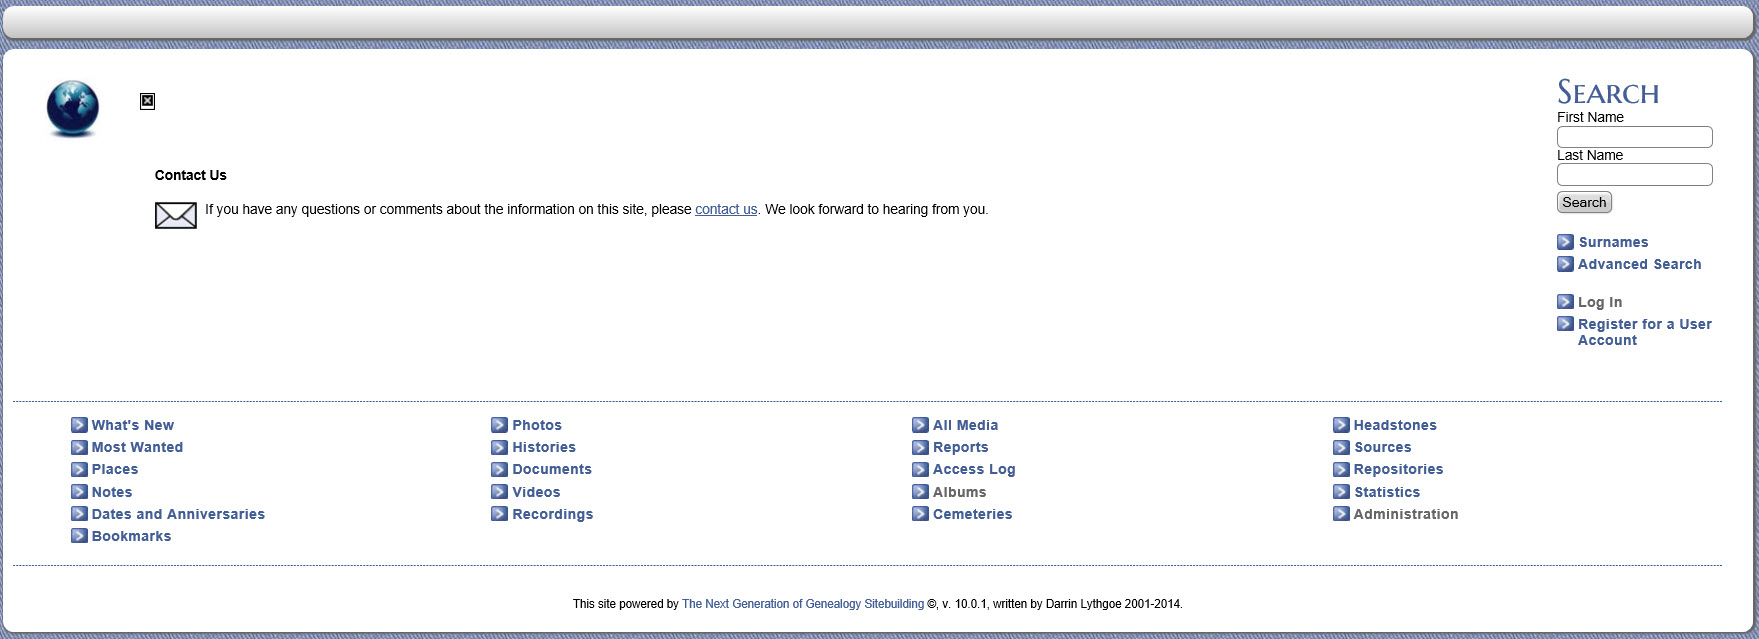Click arrow icon next to Log In

[1565, 302]
